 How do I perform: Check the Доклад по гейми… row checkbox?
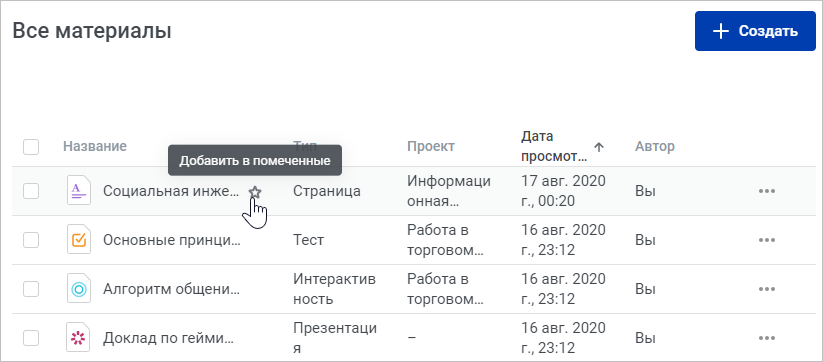31,338
